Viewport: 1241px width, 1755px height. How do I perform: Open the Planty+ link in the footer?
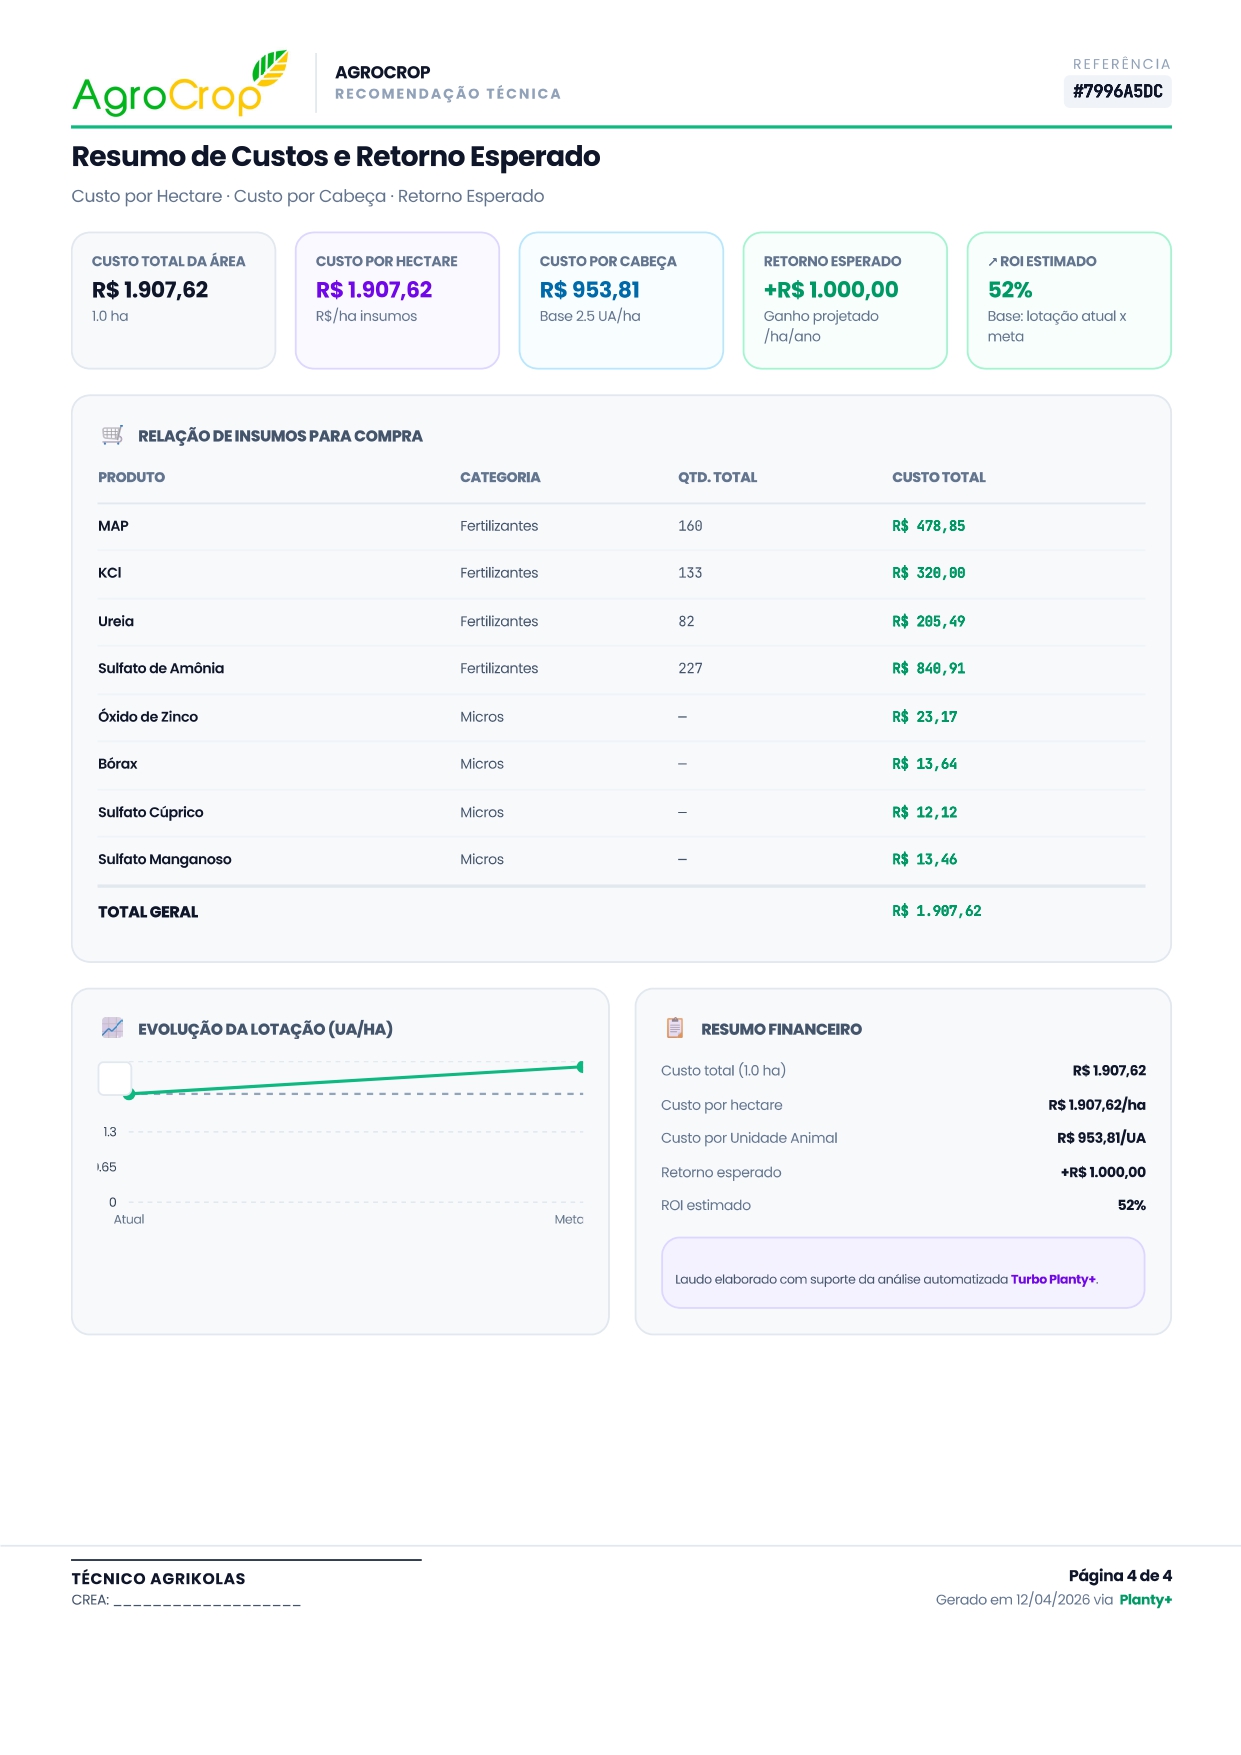1145,1600
